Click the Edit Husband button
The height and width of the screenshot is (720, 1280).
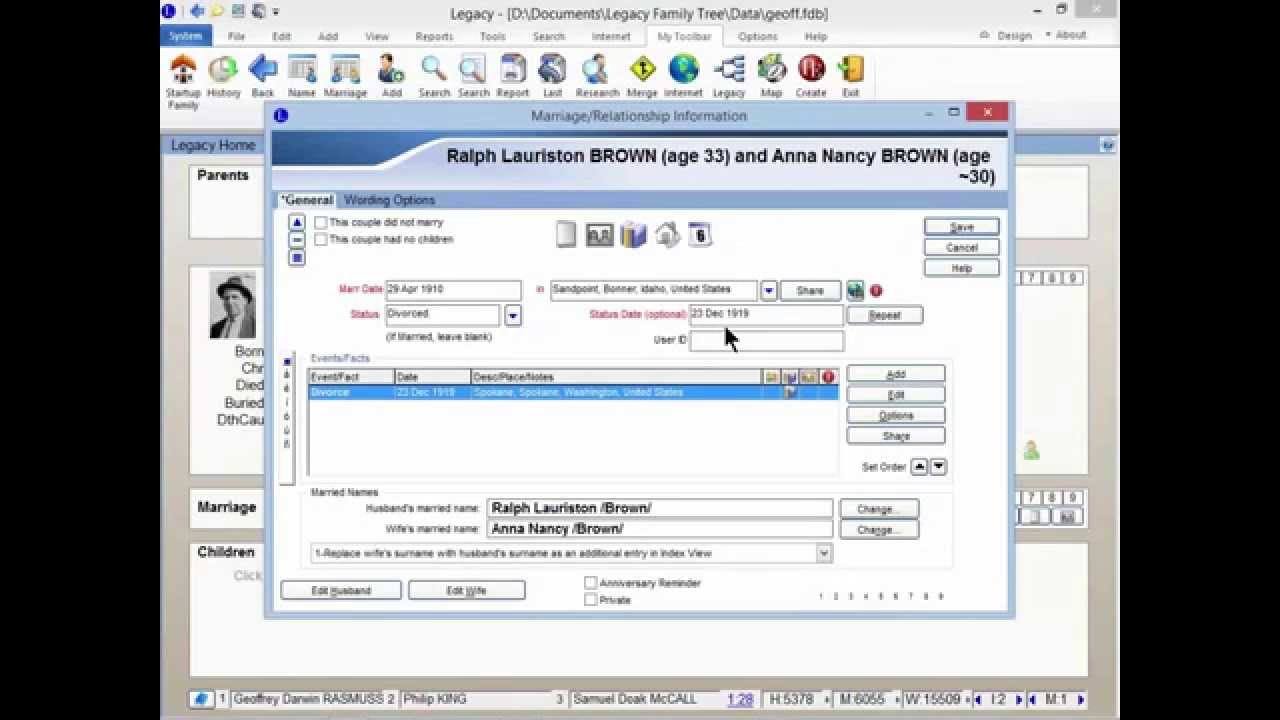click(x=341, y=591)
